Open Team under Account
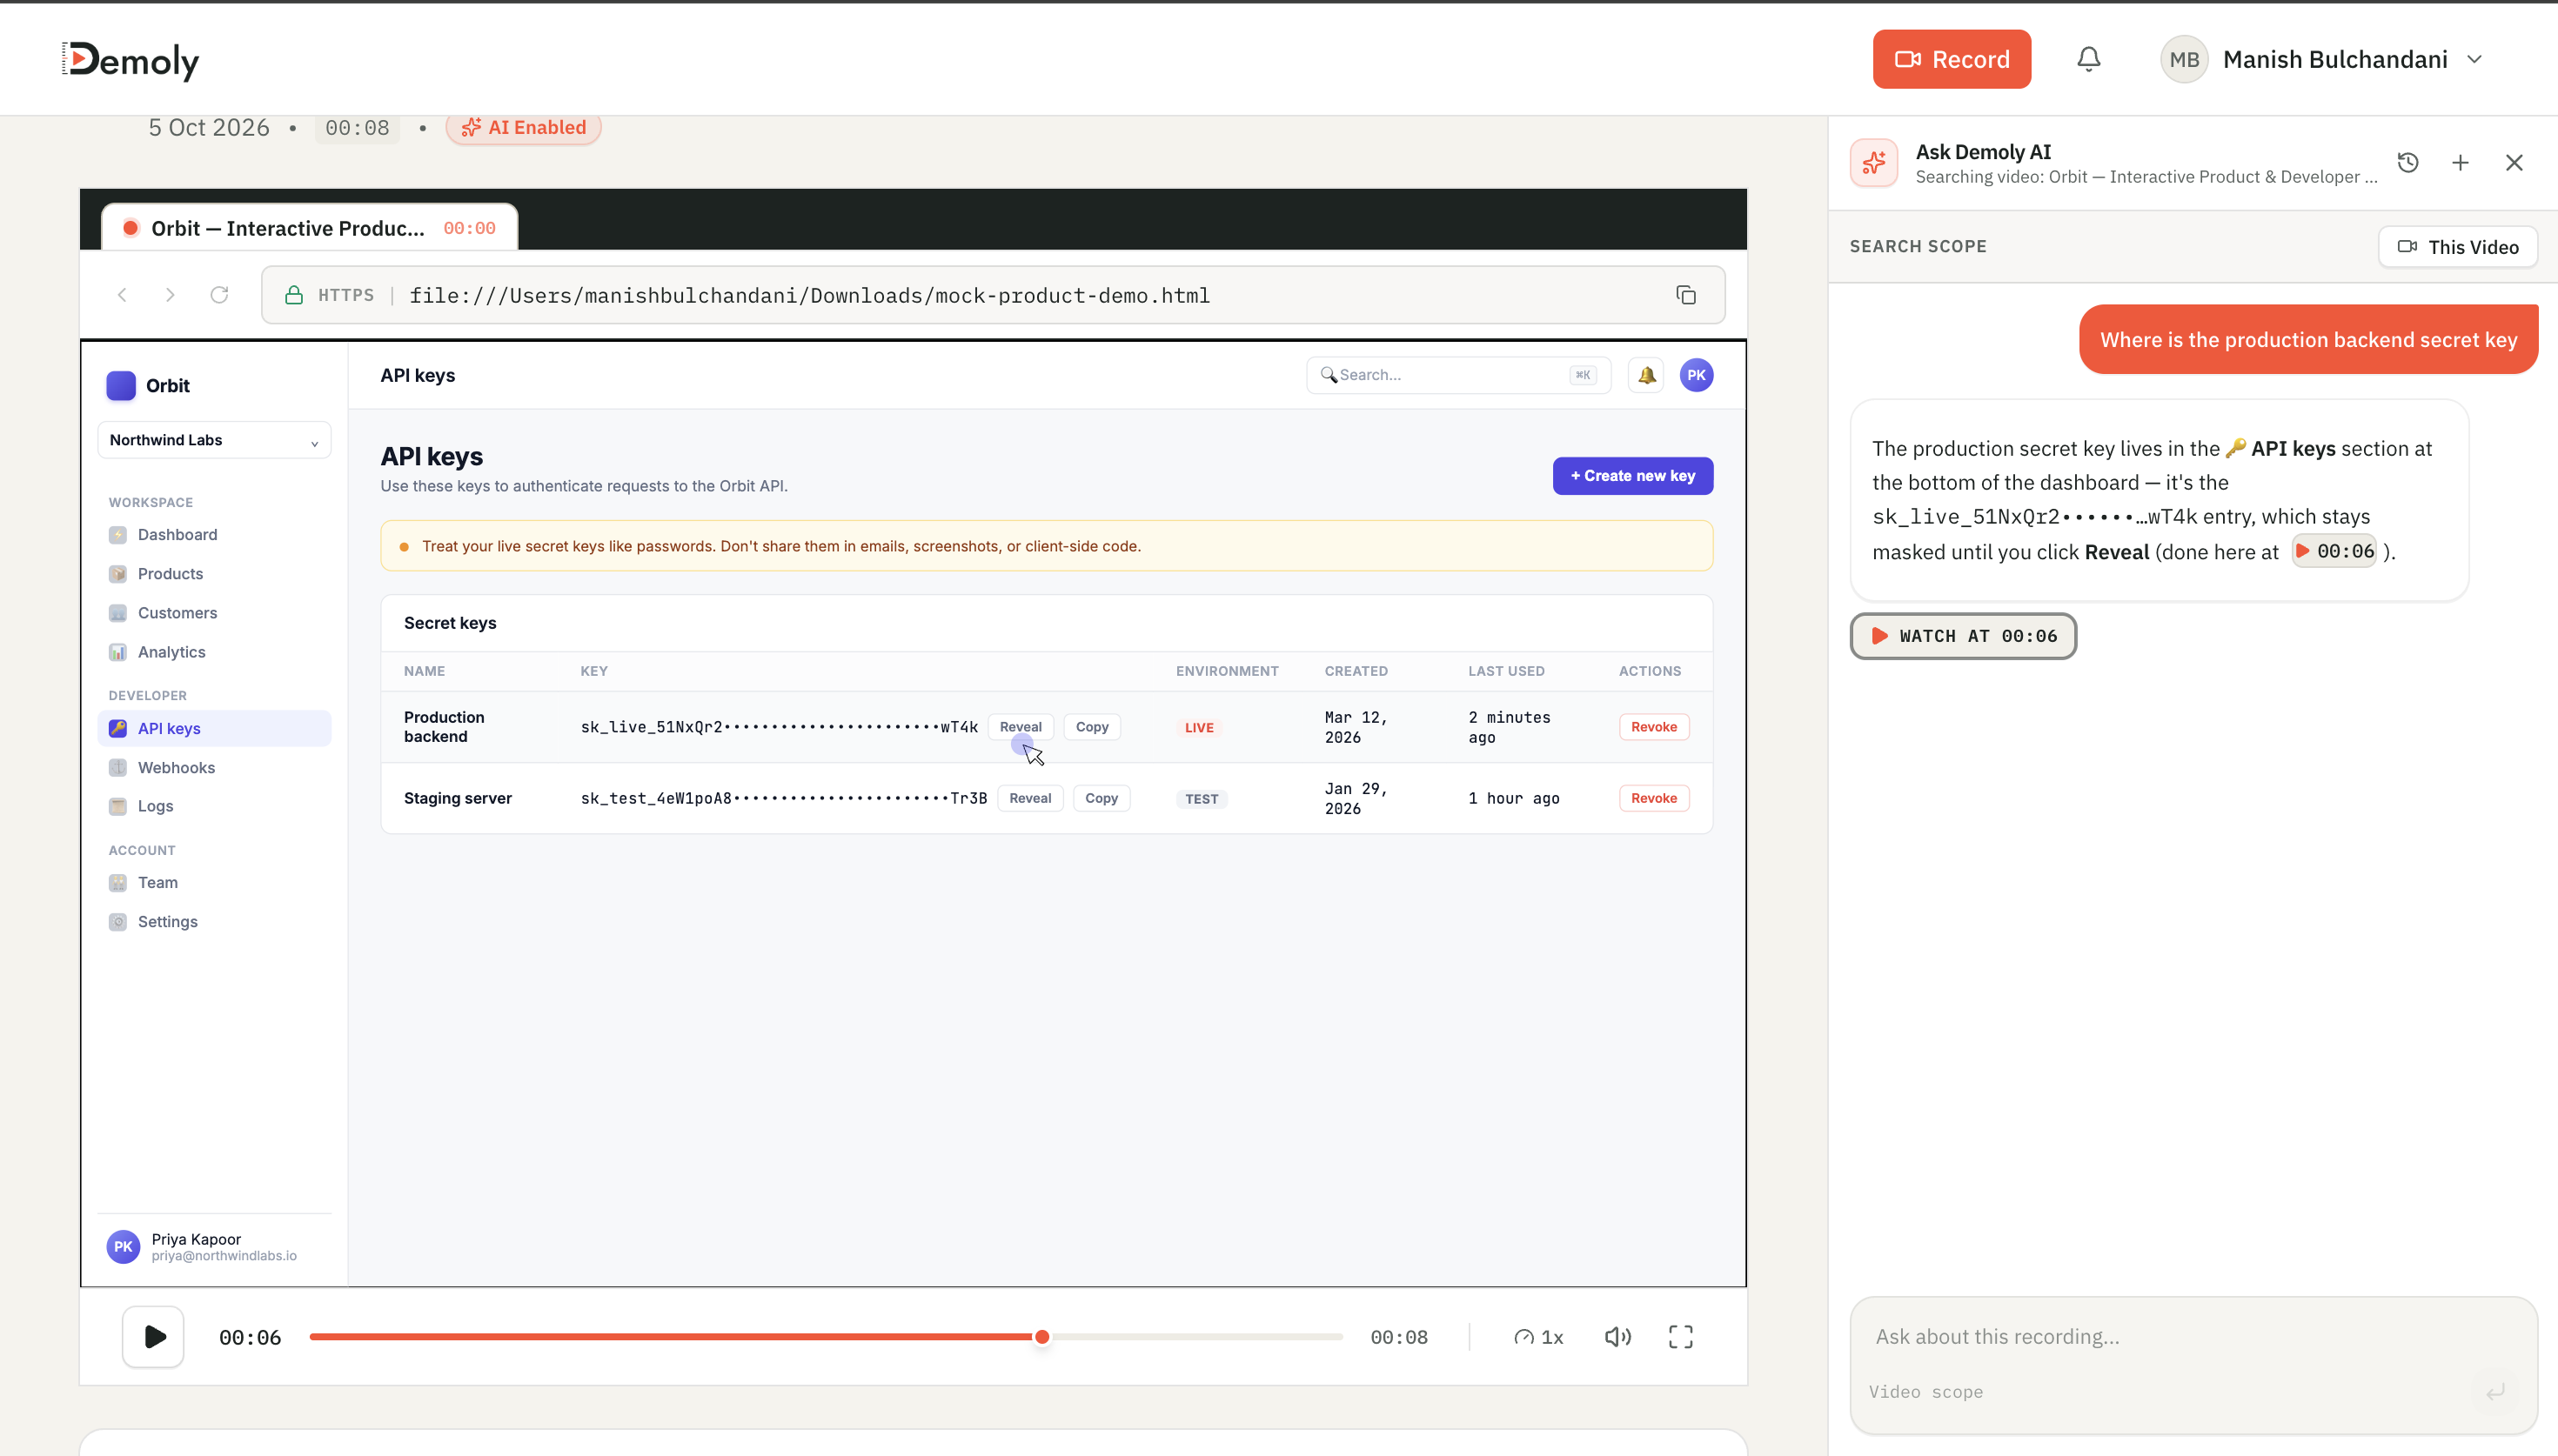This screenshot has height=1456, width=2558. 214,883
